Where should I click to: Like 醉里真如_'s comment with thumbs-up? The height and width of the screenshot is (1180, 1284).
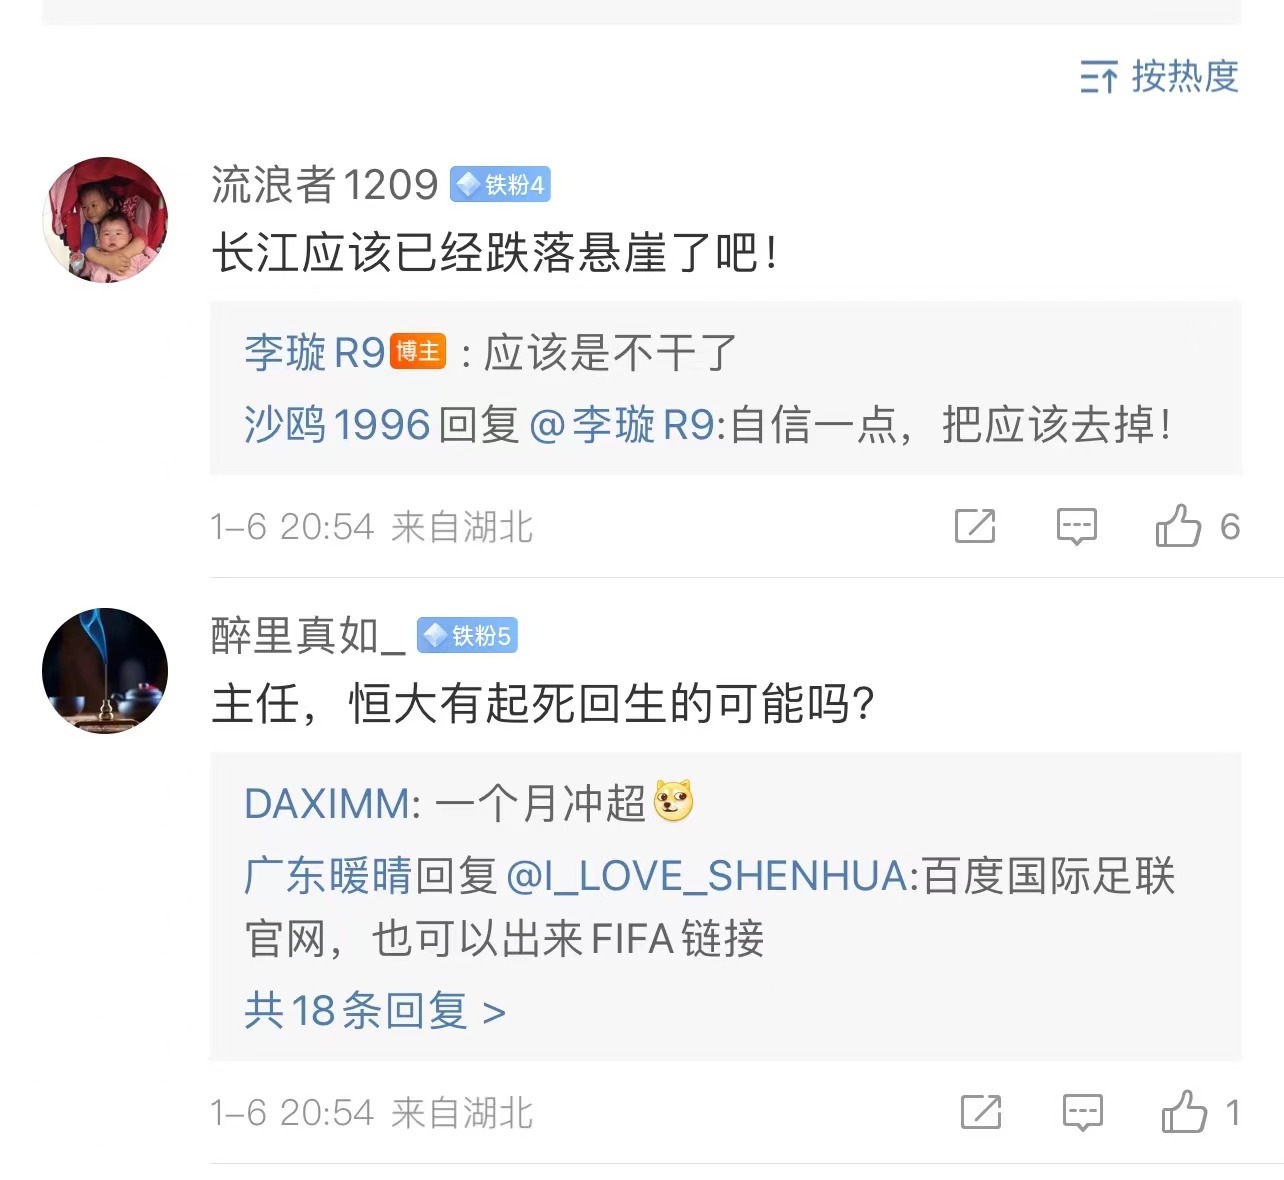(1185, 1112)
